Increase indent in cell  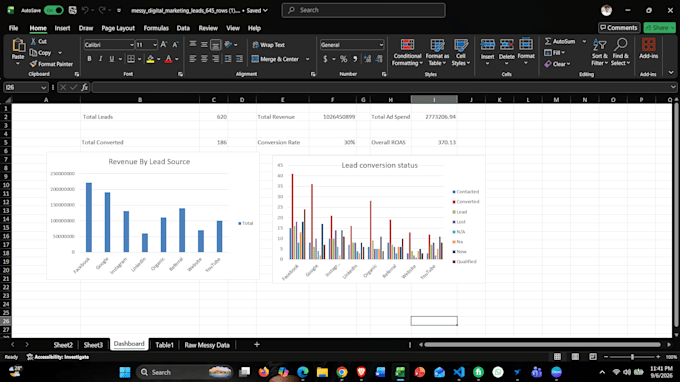pyautogui.click(x=239, y=59)
